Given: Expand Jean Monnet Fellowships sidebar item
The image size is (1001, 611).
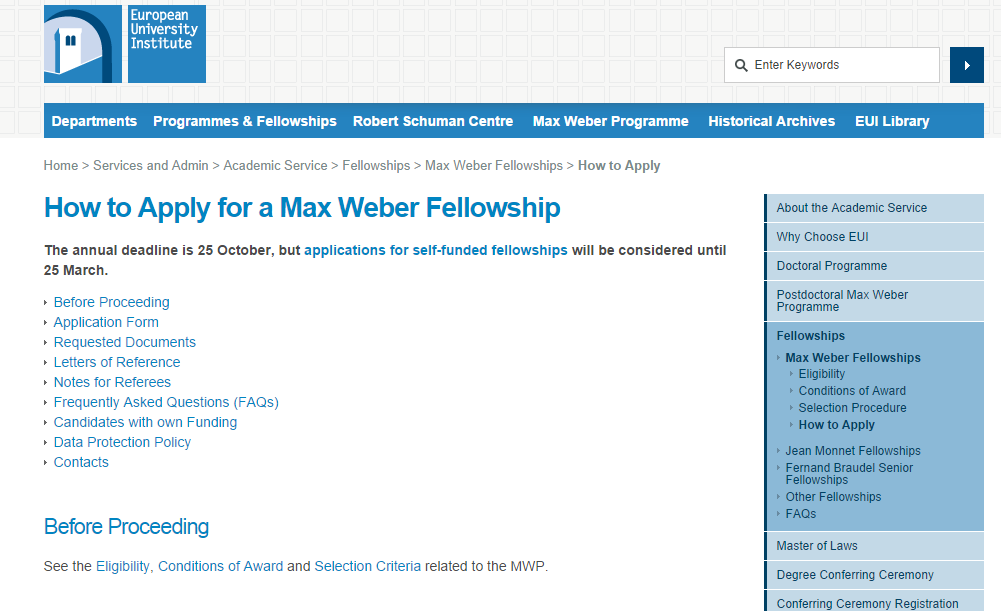Looking at the screenshot, I should pos(853,451).
